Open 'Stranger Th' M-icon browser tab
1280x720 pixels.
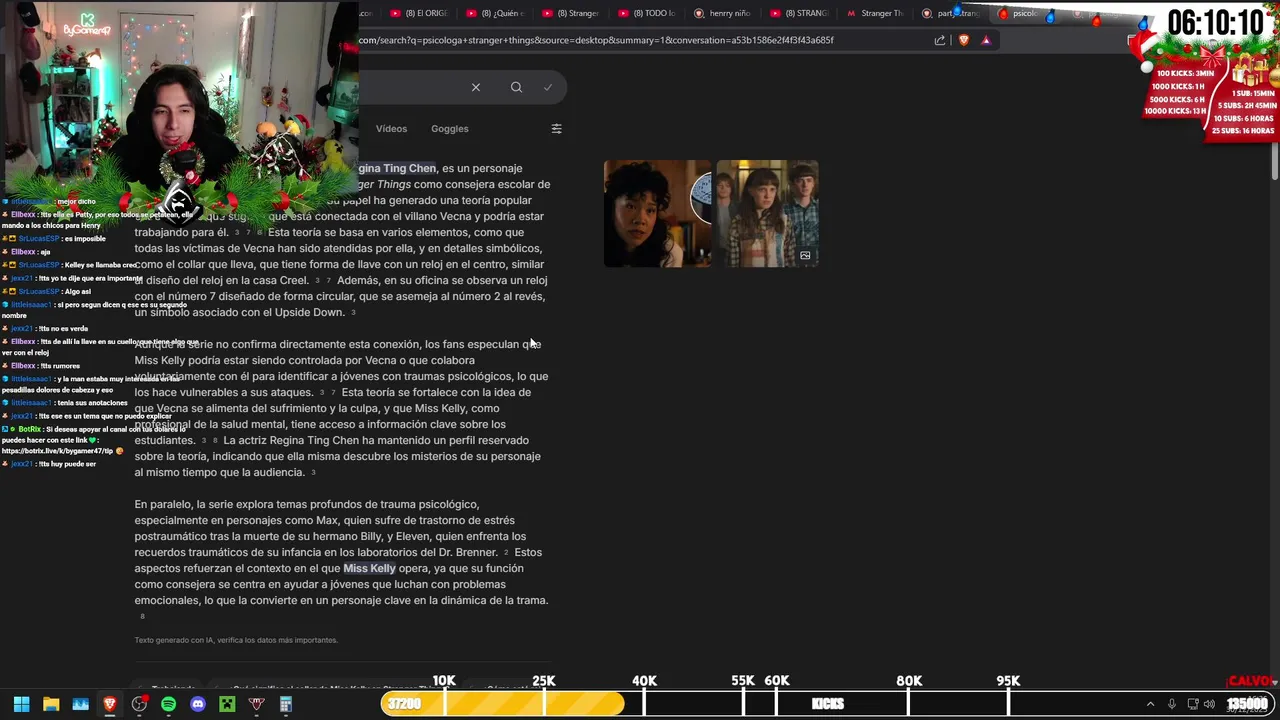(876, 13)
